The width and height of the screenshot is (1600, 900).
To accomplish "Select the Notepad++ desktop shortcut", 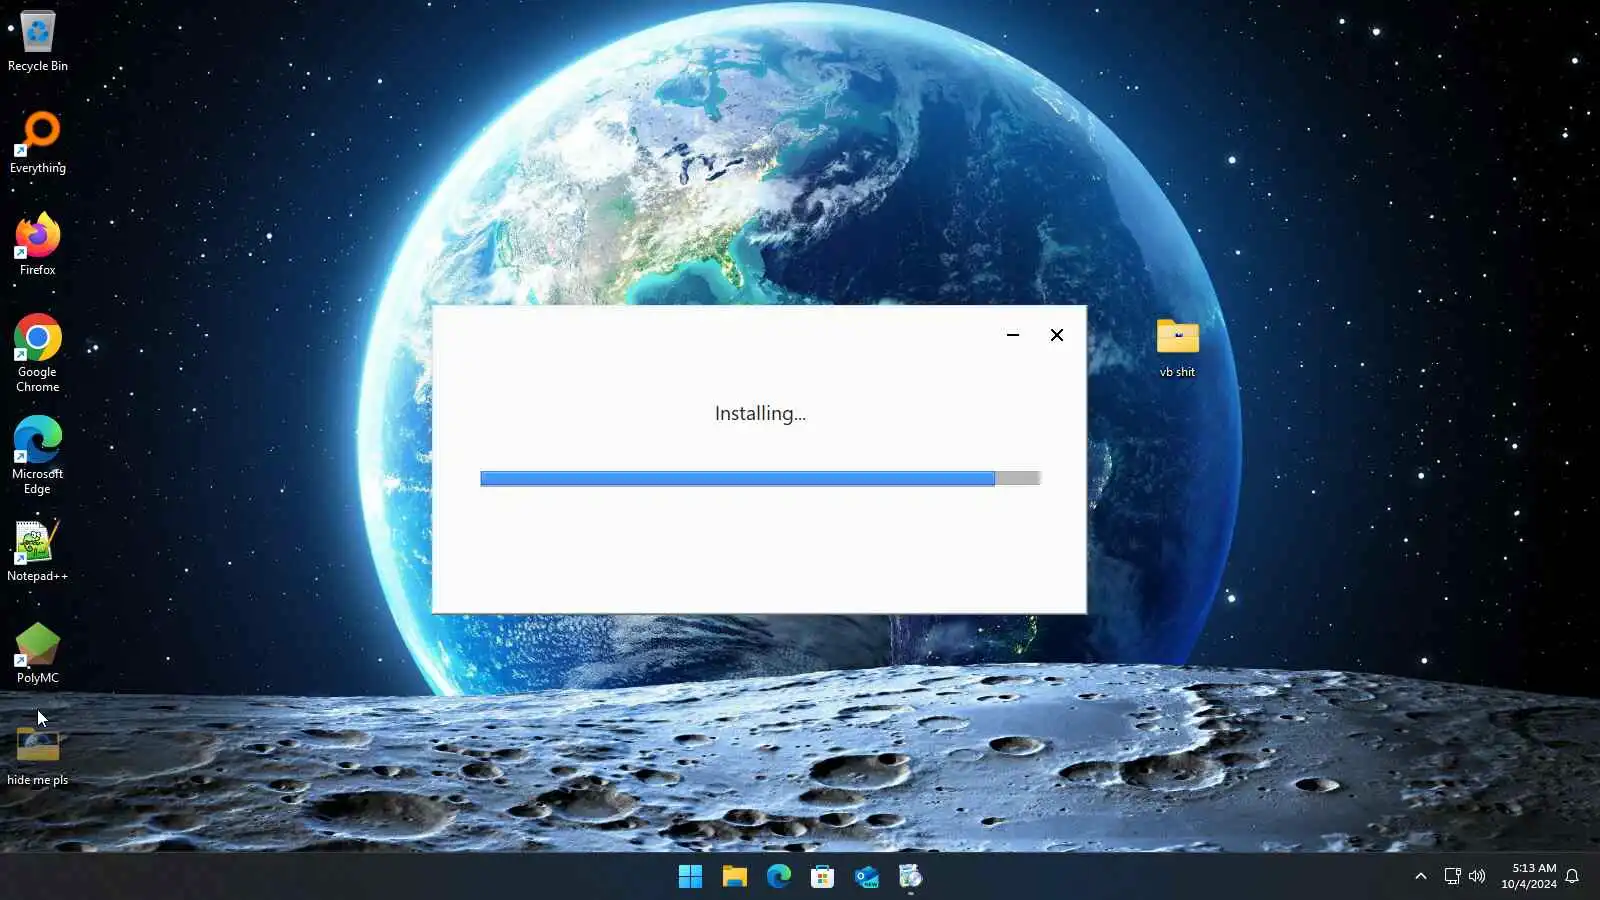I will click(x=38, y=551).
